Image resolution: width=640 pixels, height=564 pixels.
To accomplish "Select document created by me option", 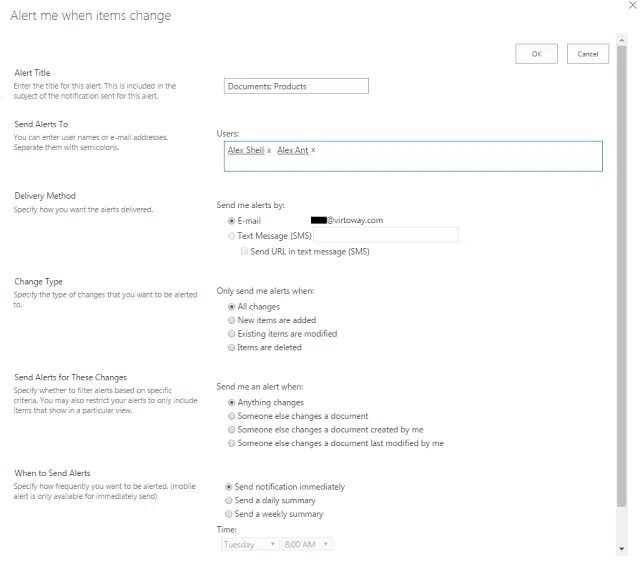I will [231, 430].
